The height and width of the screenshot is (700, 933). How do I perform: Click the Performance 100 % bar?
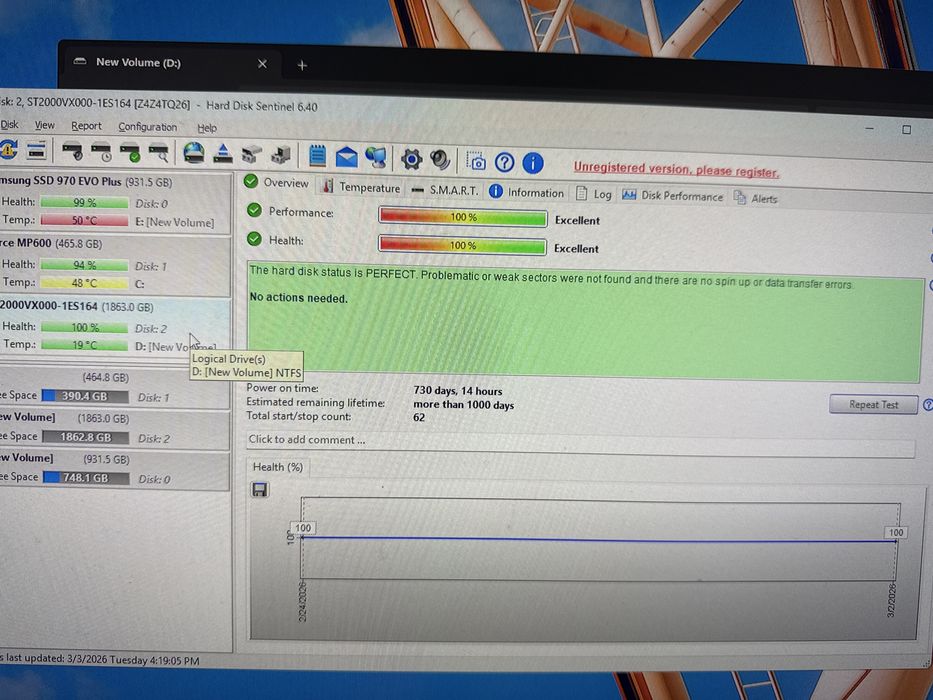(x=463, y=217)
